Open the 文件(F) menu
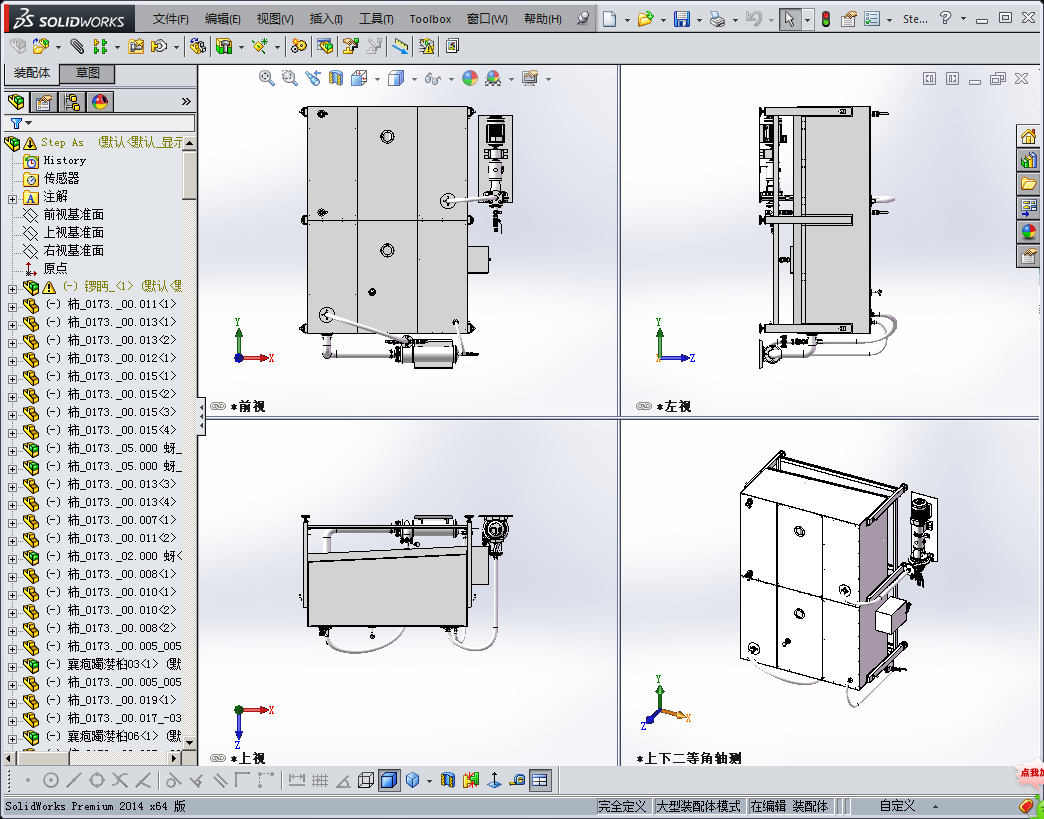Image resolution: width=1044 pixels, height=819 pixels. point(170,19)
